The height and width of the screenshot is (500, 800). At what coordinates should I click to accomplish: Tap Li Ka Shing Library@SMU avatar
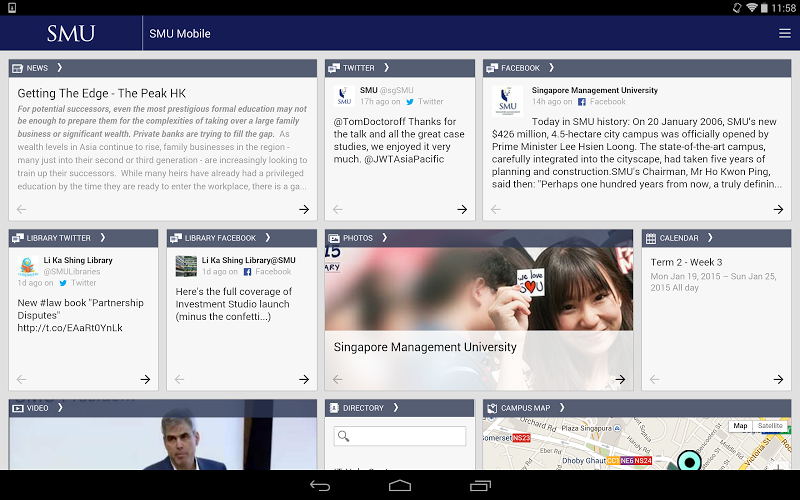(x=186, y=266)
